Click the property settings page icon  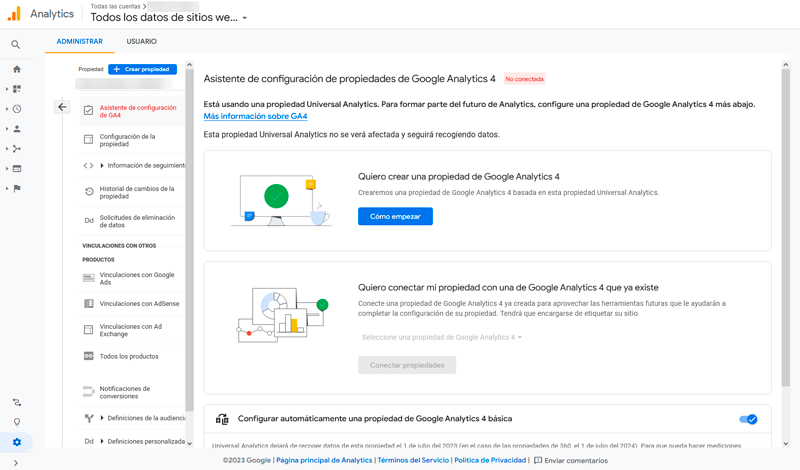pos(88,139)
